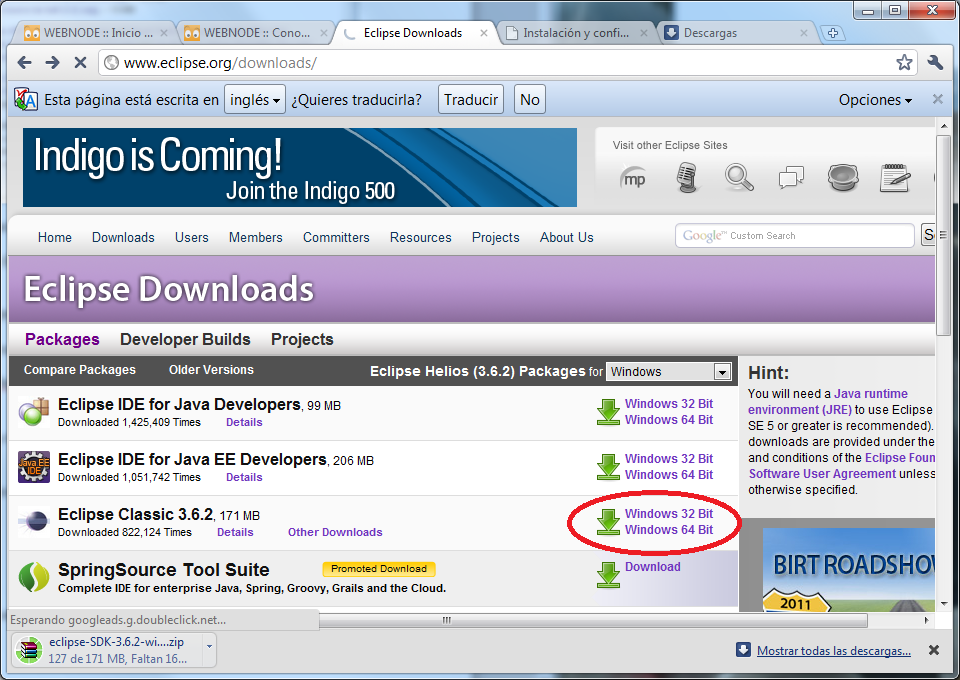Select the Packages sub-tab
This screenshot has width=960, height=680.
[x=62, y=339]
